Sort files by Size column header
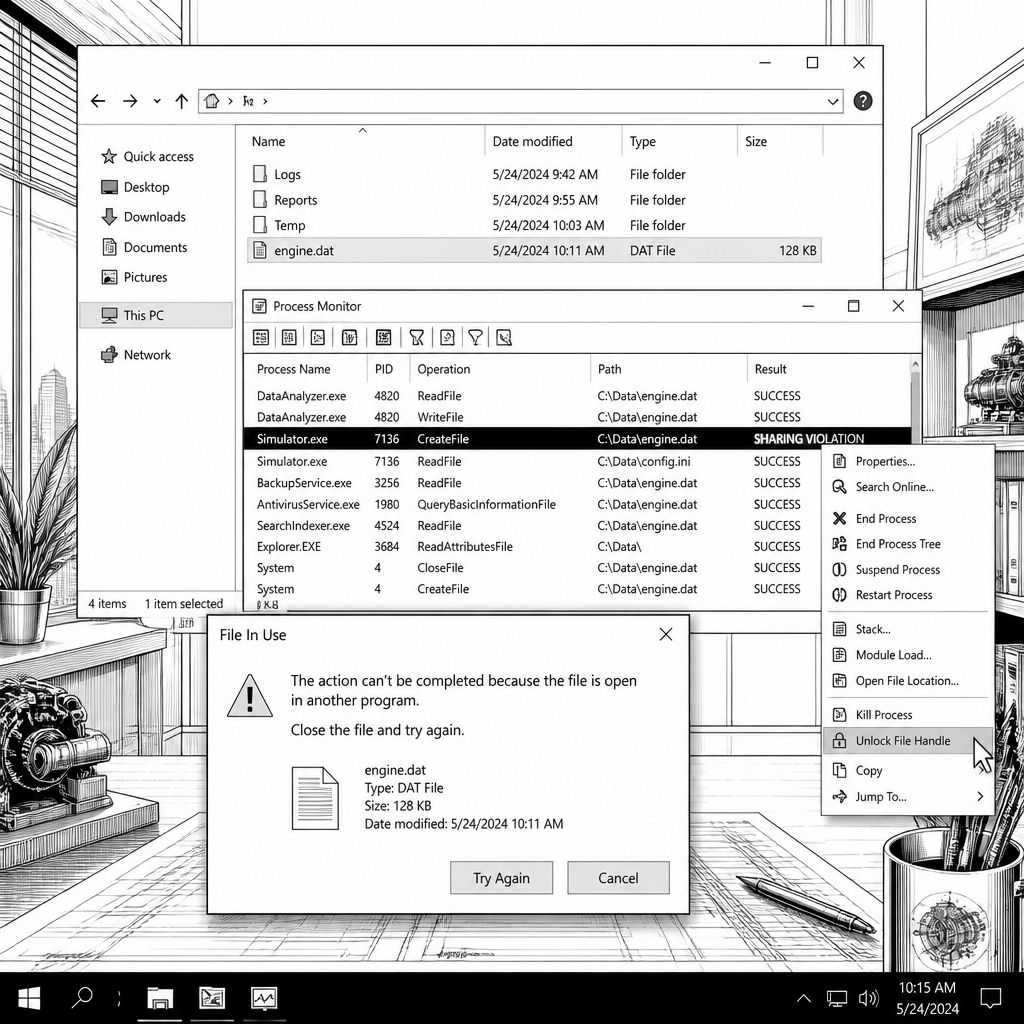 756,141
